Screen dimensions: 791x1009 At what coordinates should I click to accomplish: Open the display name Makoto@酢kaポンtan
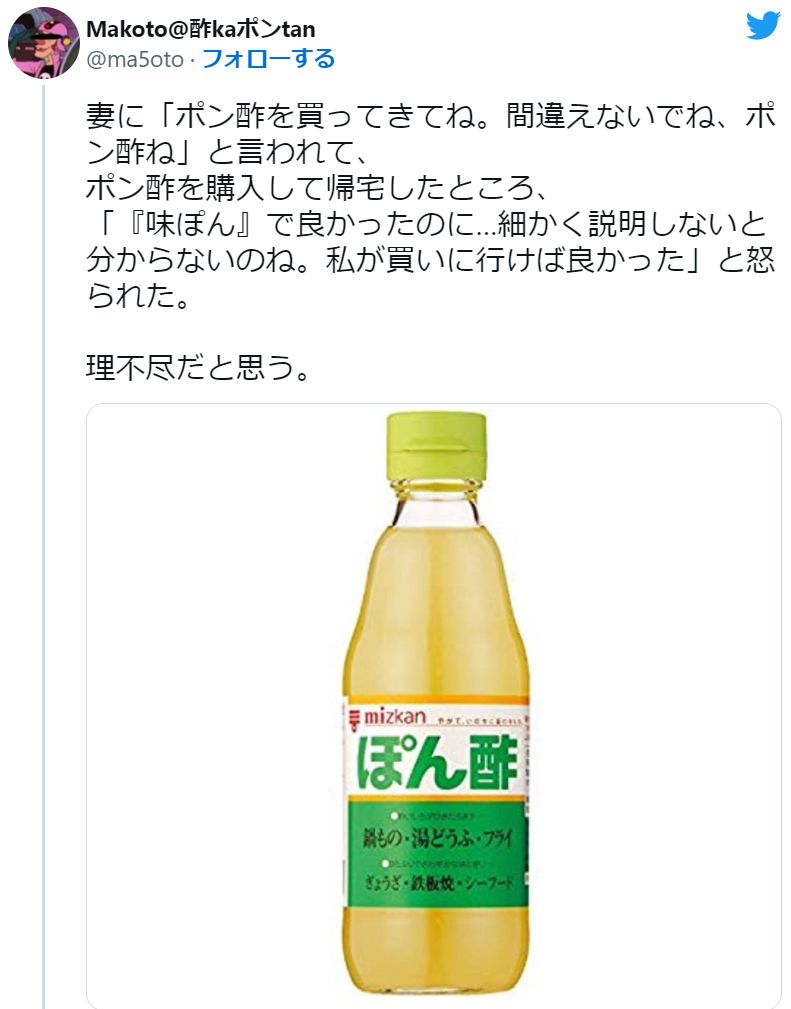point(201,29)
